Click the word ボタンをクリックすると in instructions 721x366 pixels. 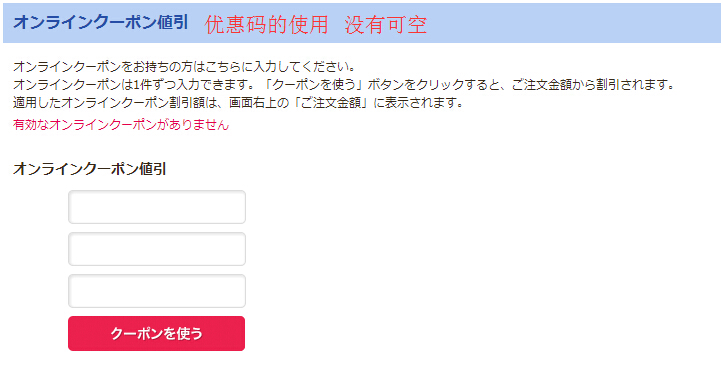pos(426,85)
